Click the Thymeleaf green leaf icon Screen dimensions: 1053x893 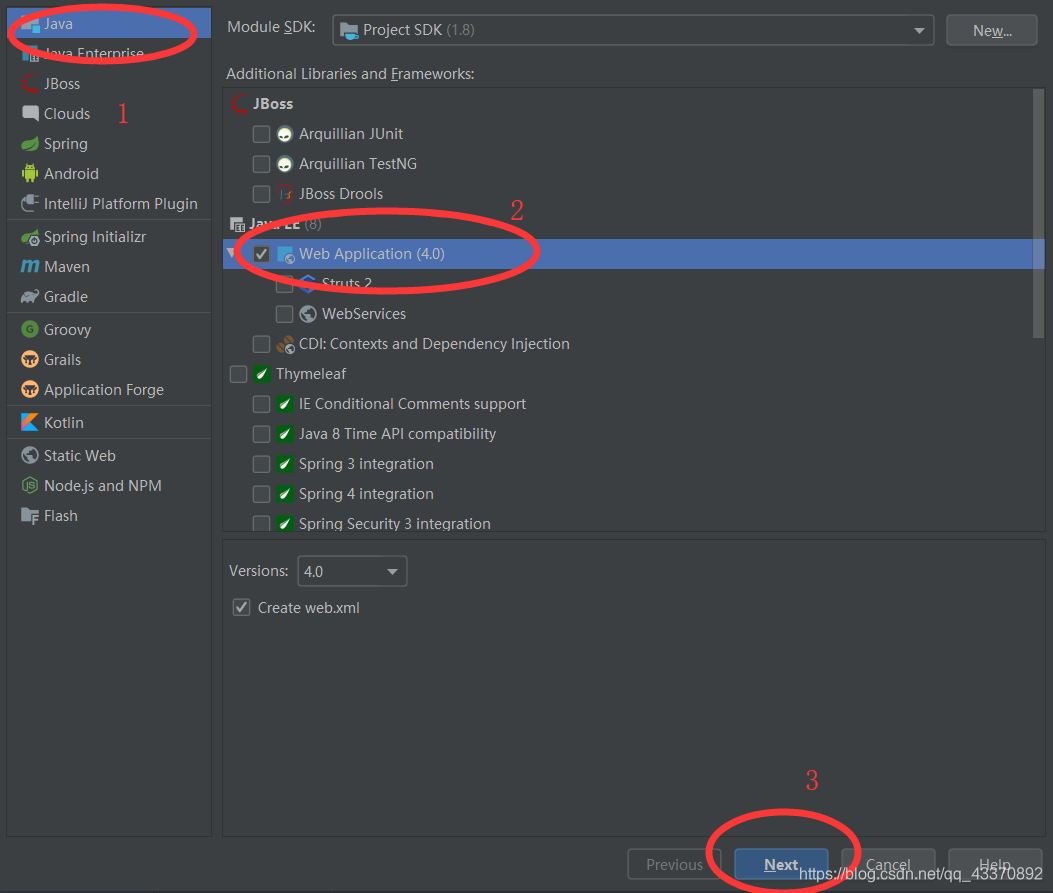coord(261,374)
